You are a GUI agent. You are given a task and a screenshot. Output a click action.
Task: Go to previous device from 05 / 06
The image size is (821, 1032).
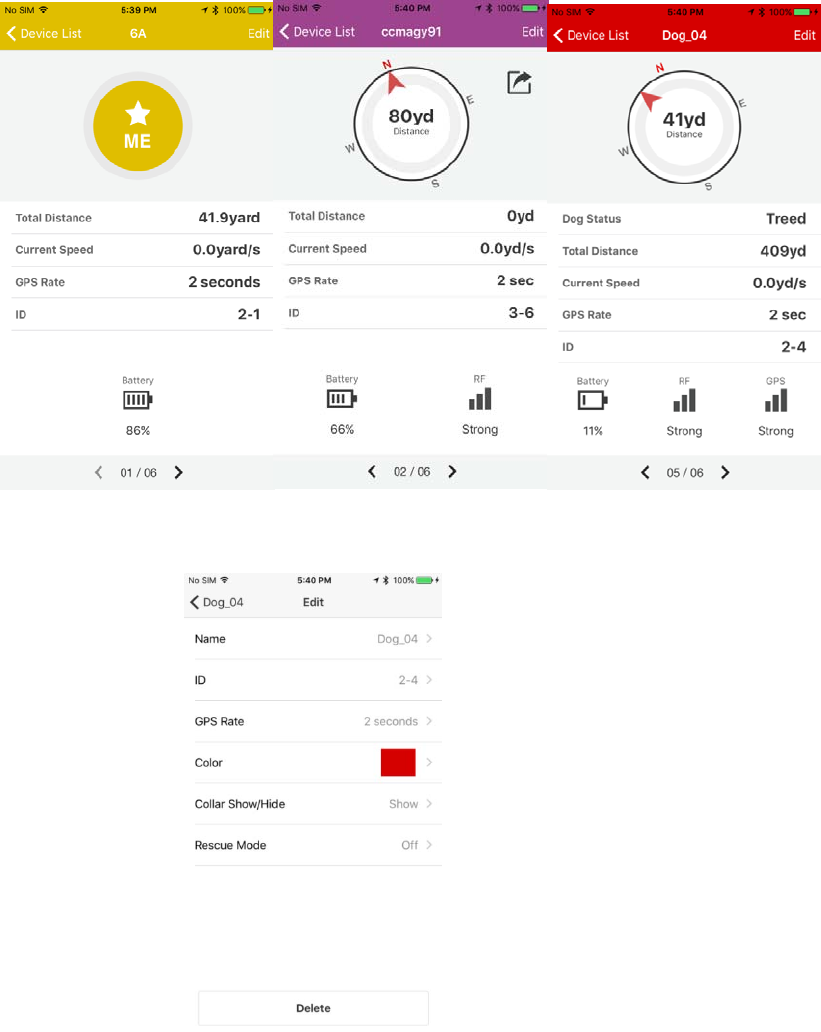[645, 473]
